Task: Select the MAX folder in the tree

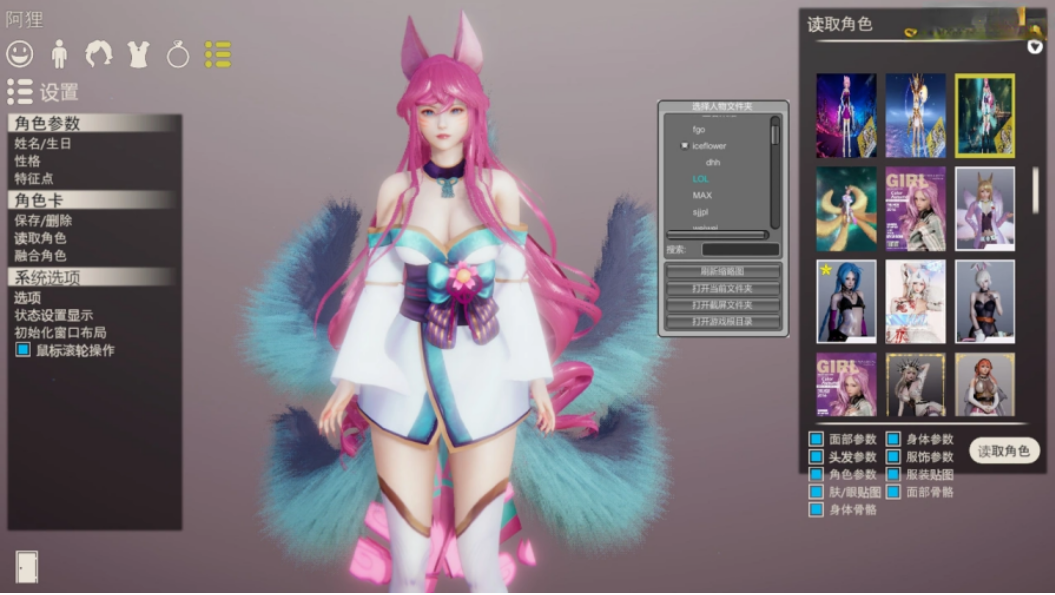Action: coord(702,196)
